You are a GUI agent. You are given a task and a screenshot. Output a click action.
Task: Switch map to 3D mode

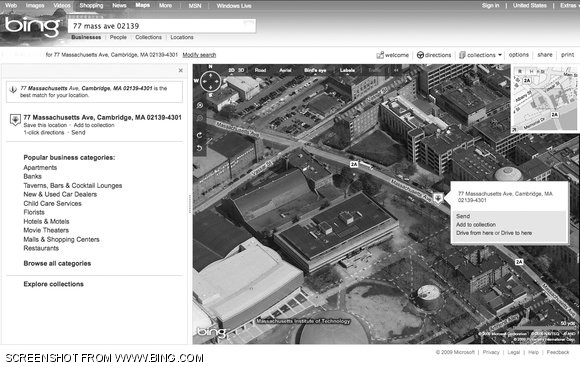[x=241, y=70]
